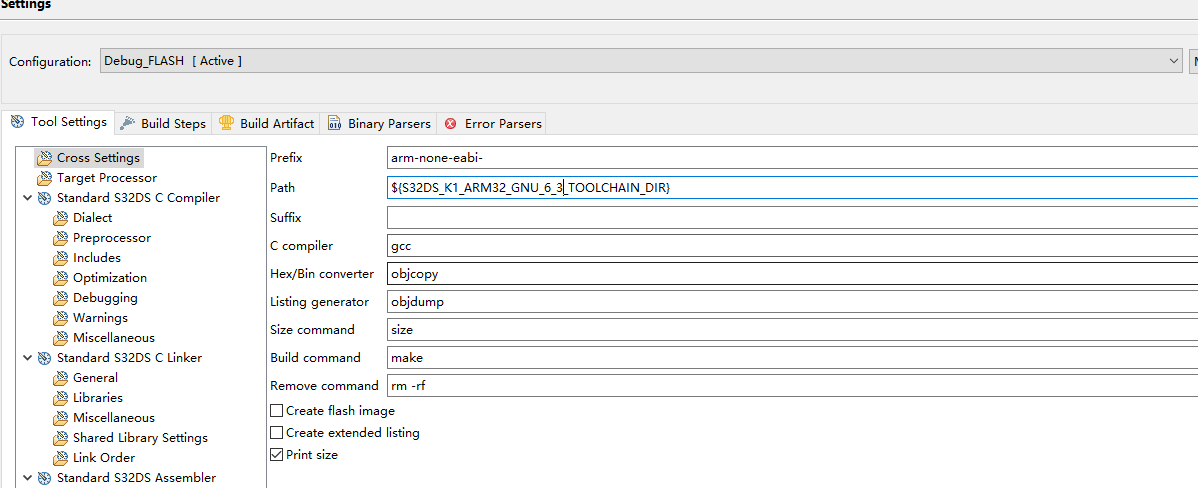Open Link Order settings entry
Viewport: 1198px width, 488px height.
(x=103, y=458)
